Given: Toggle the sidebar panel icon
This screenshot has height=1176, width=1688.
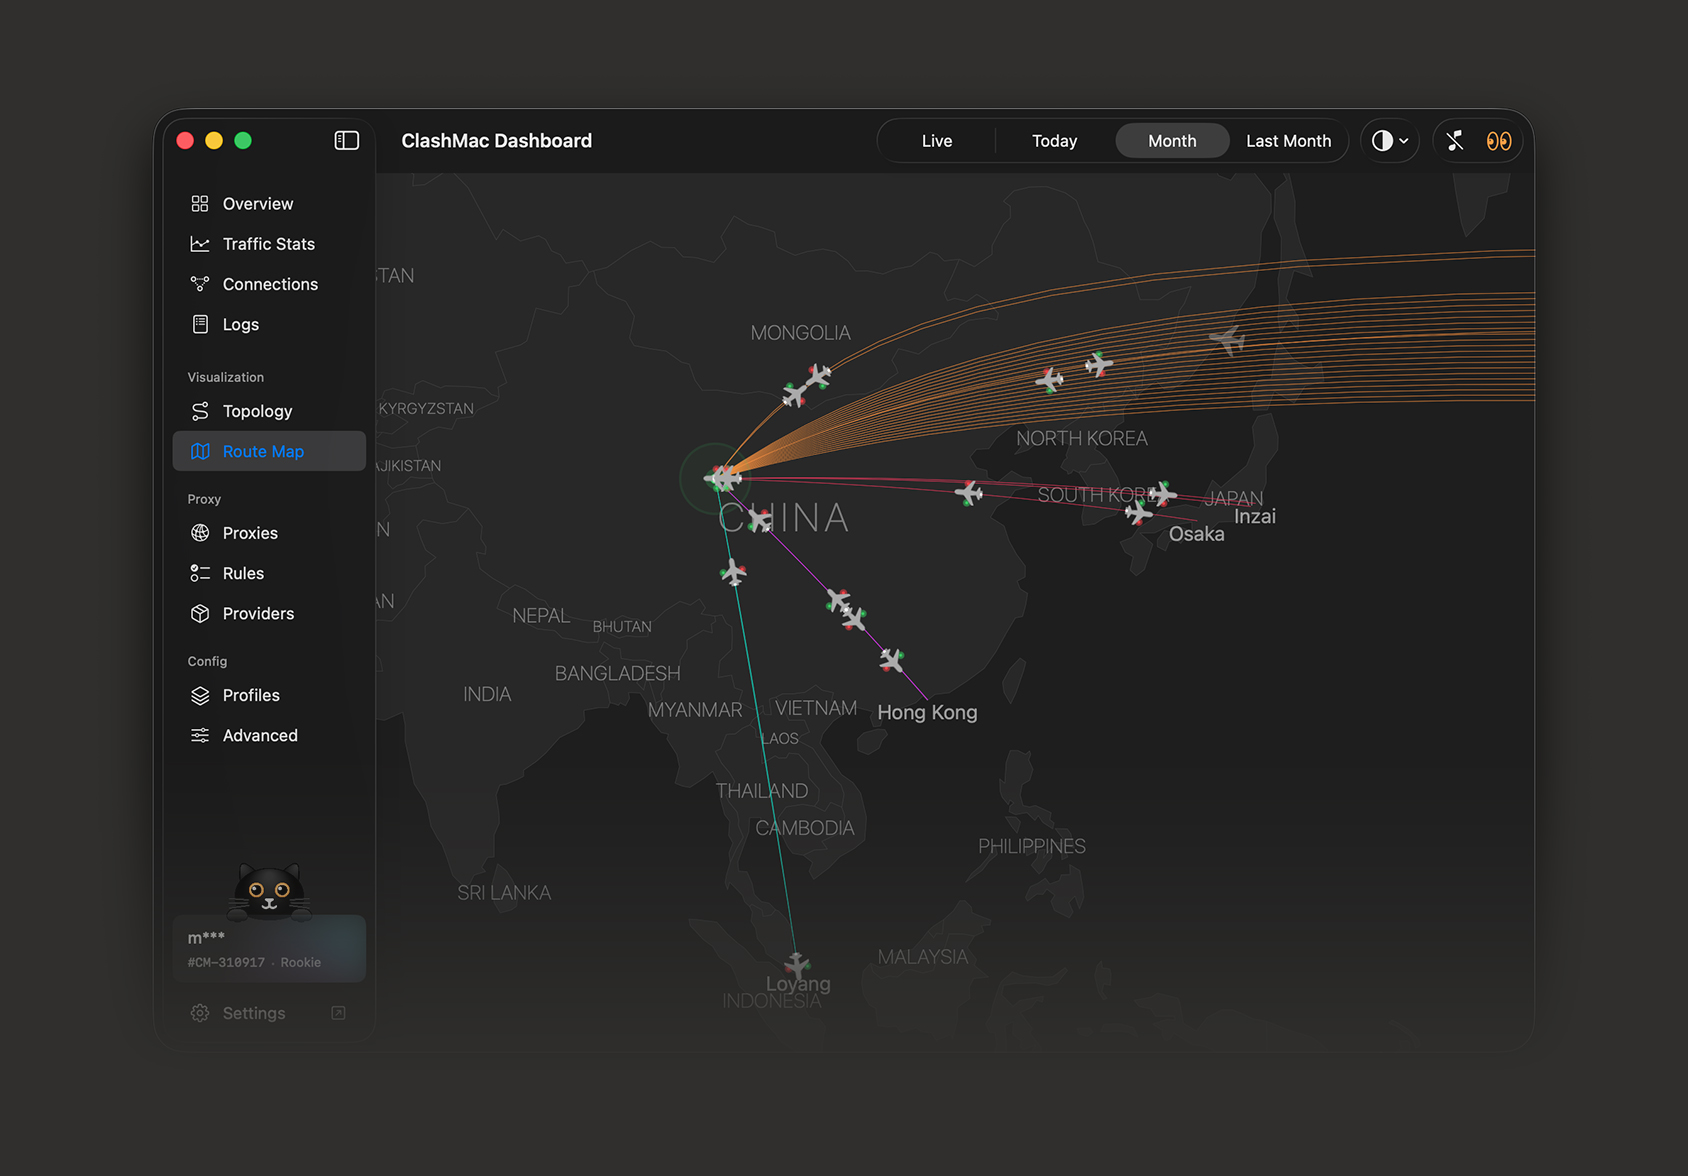Looking at the screenshot, I should pyautogui.click(x=346, y=141).
